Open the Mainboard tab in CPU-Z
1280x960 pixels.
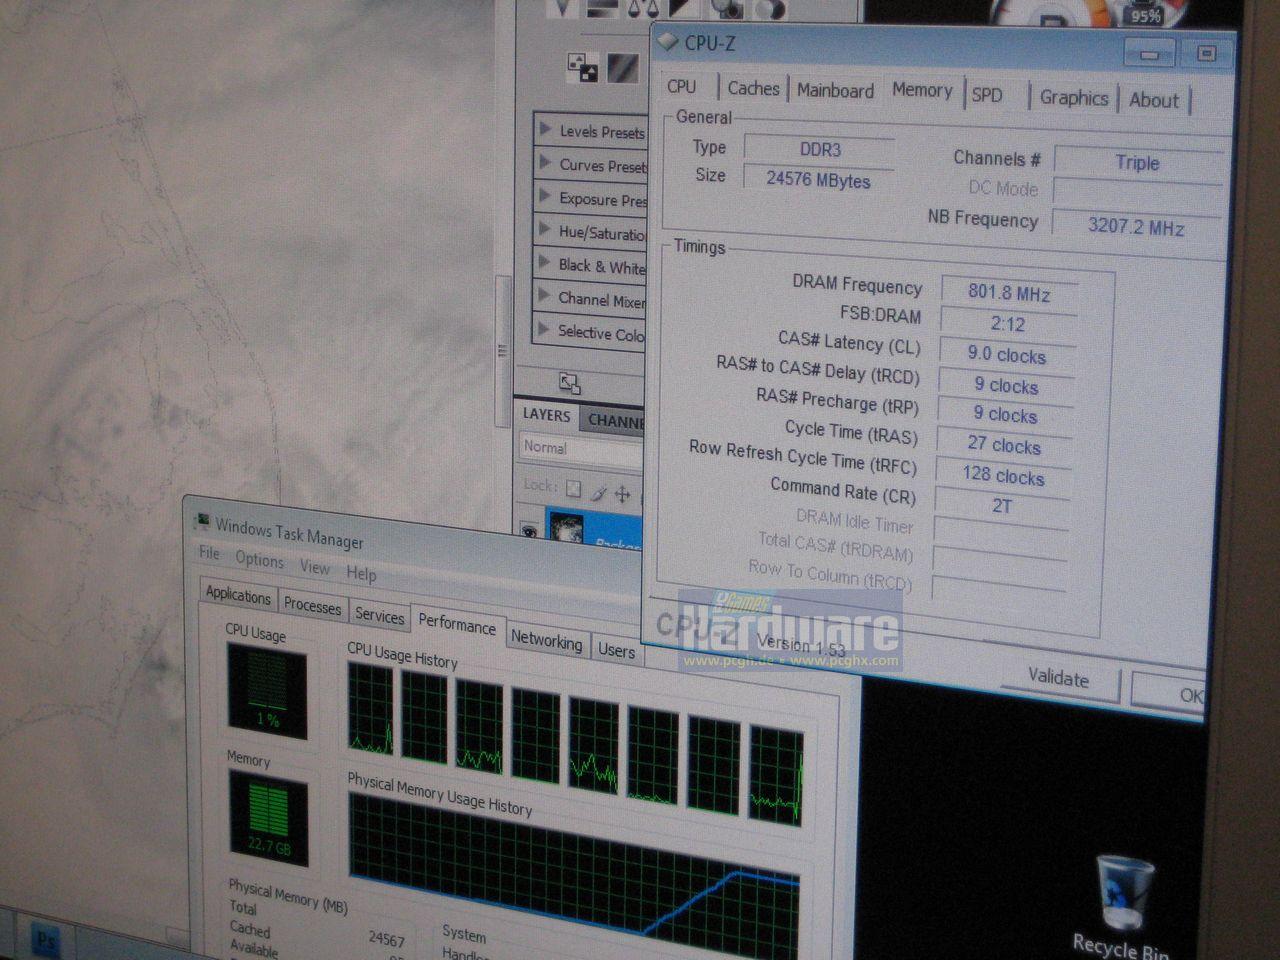point(835,91)
